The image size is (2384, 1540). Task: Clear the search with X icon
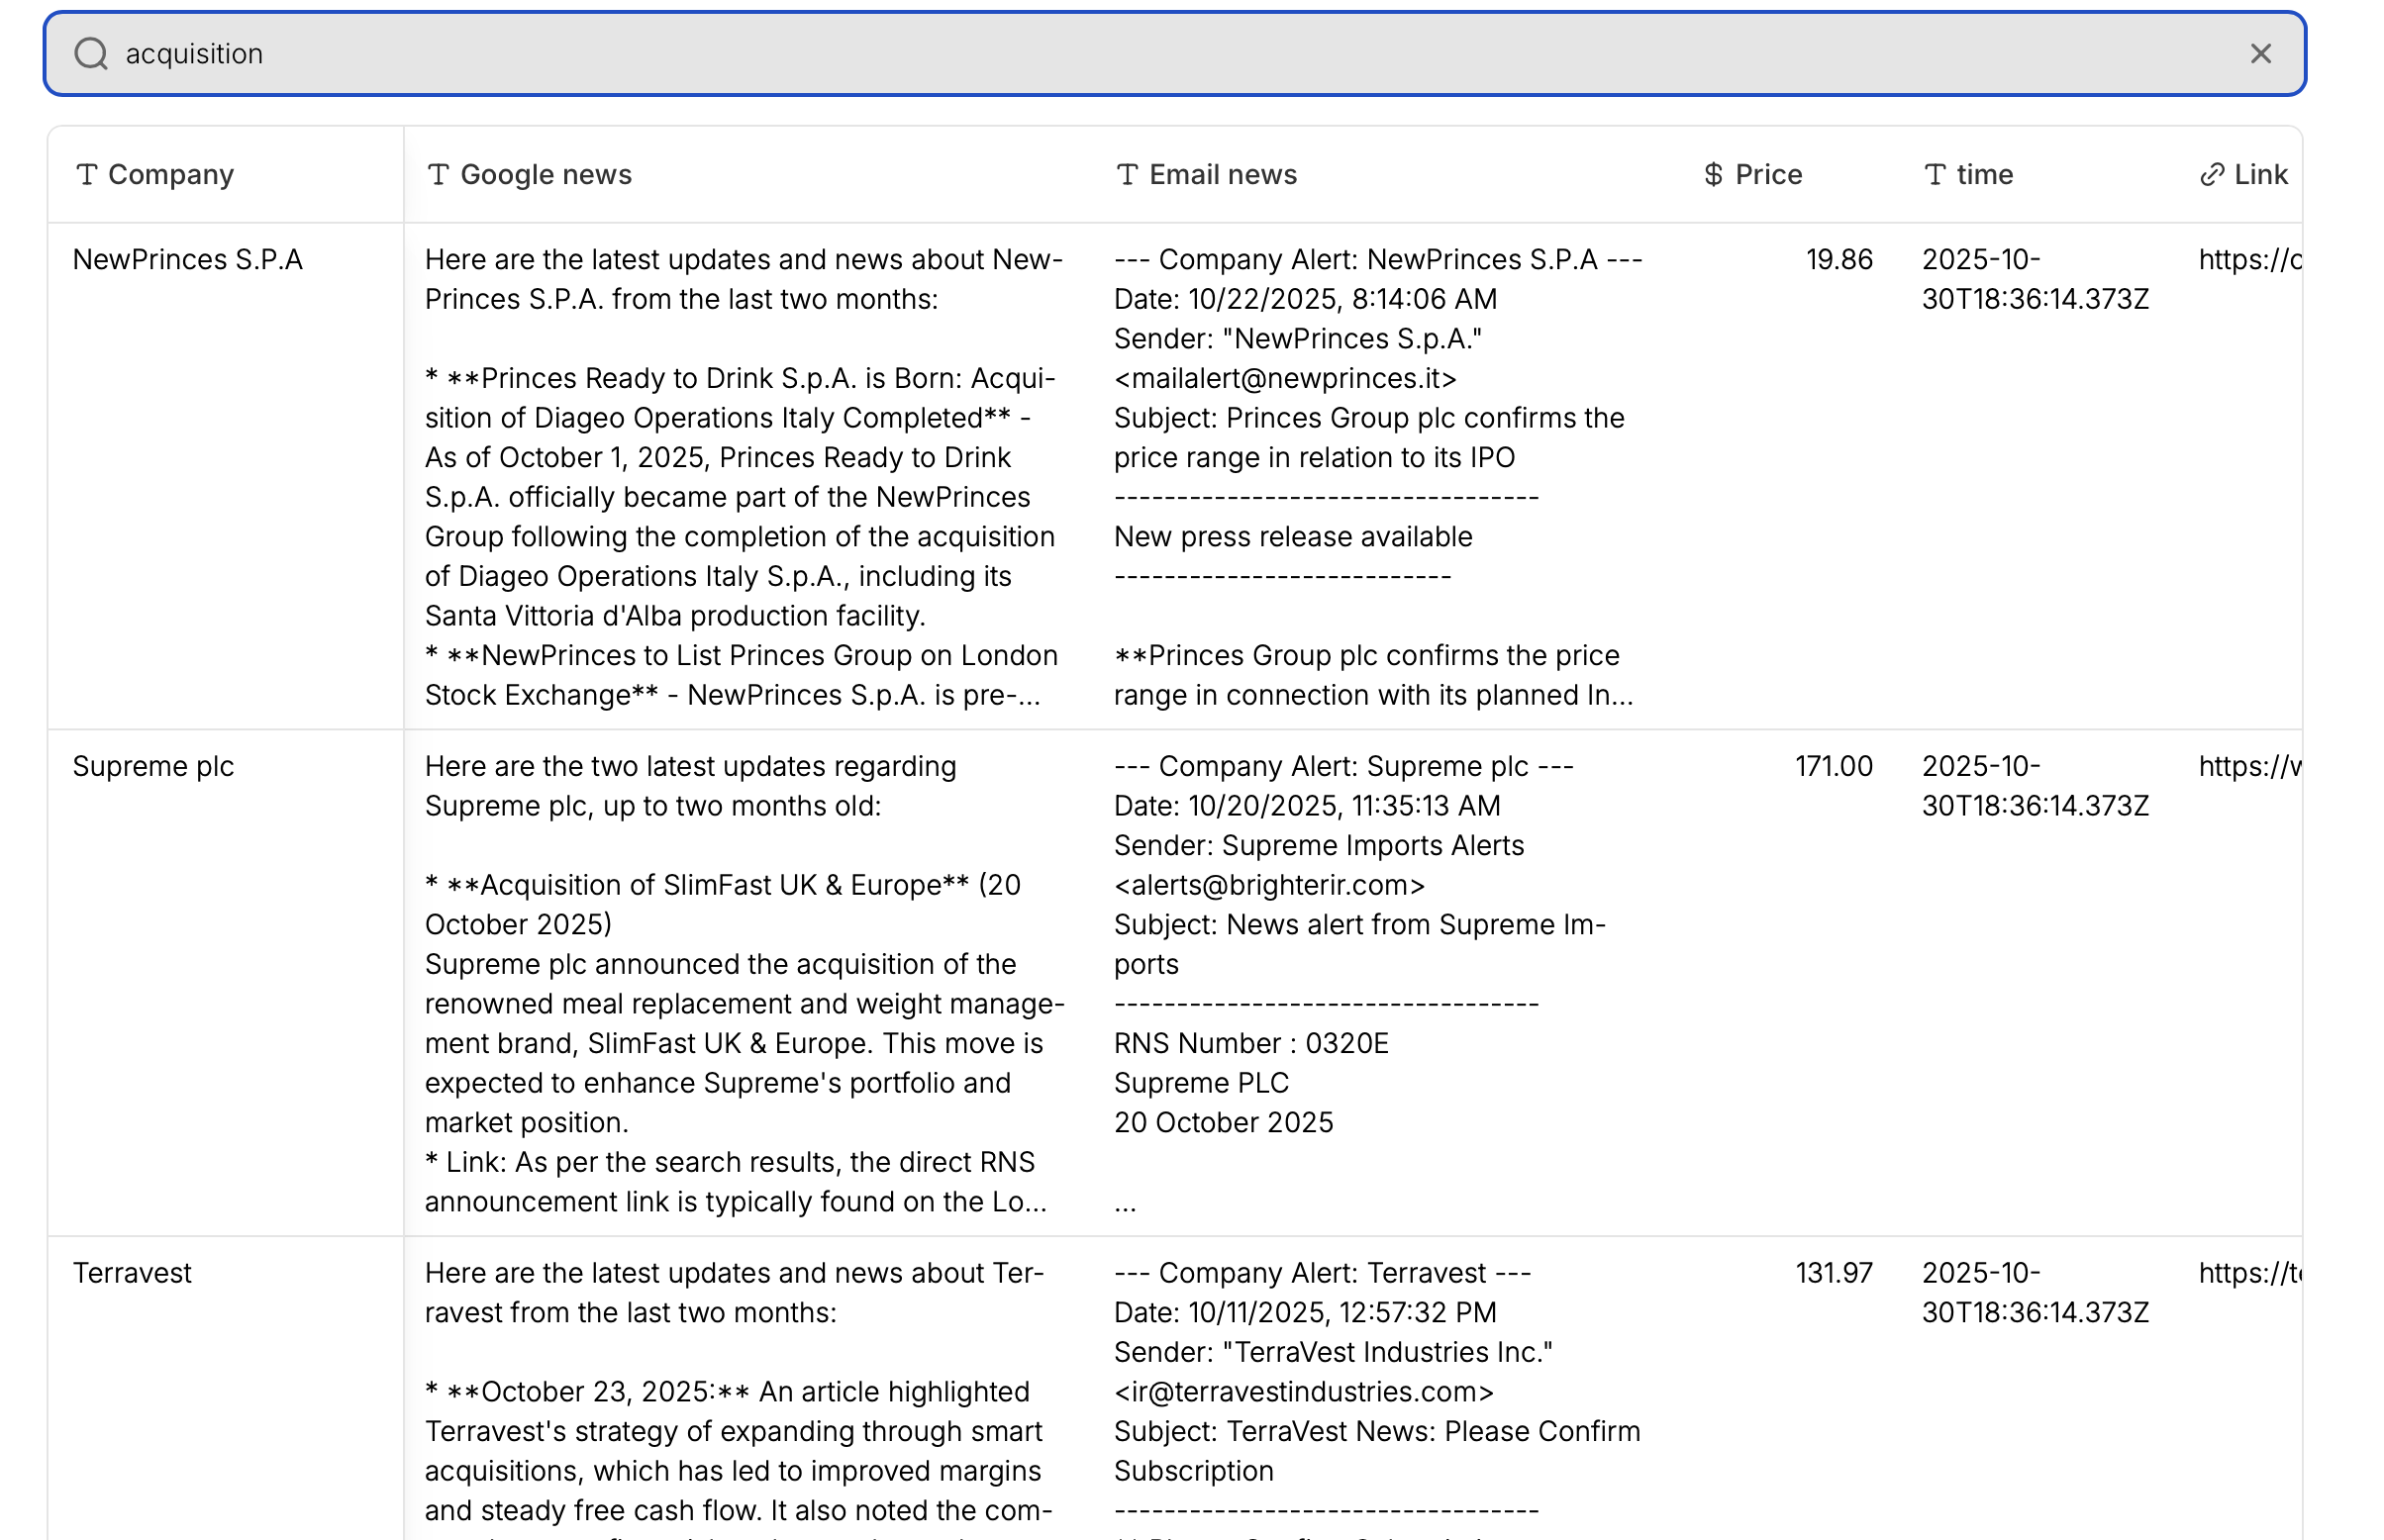(x=2260, y=54)
